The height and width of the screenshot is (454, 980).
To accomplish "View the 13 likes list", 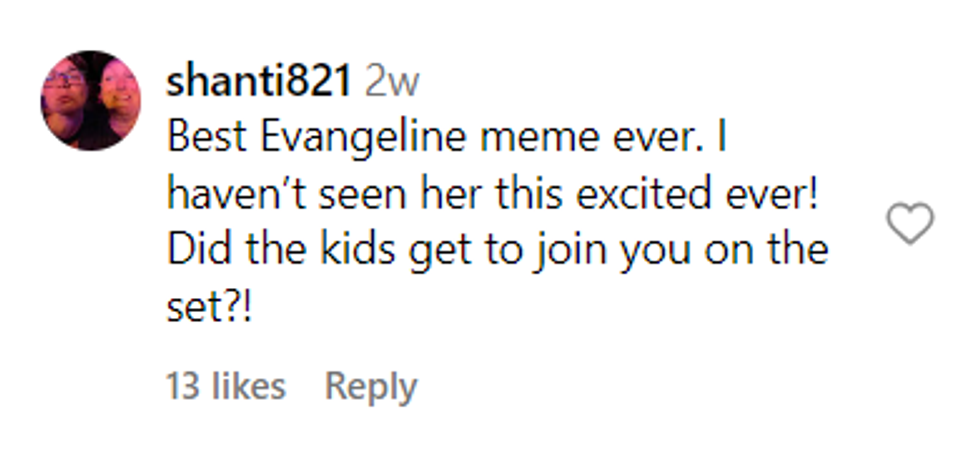I will click(225, 387).
